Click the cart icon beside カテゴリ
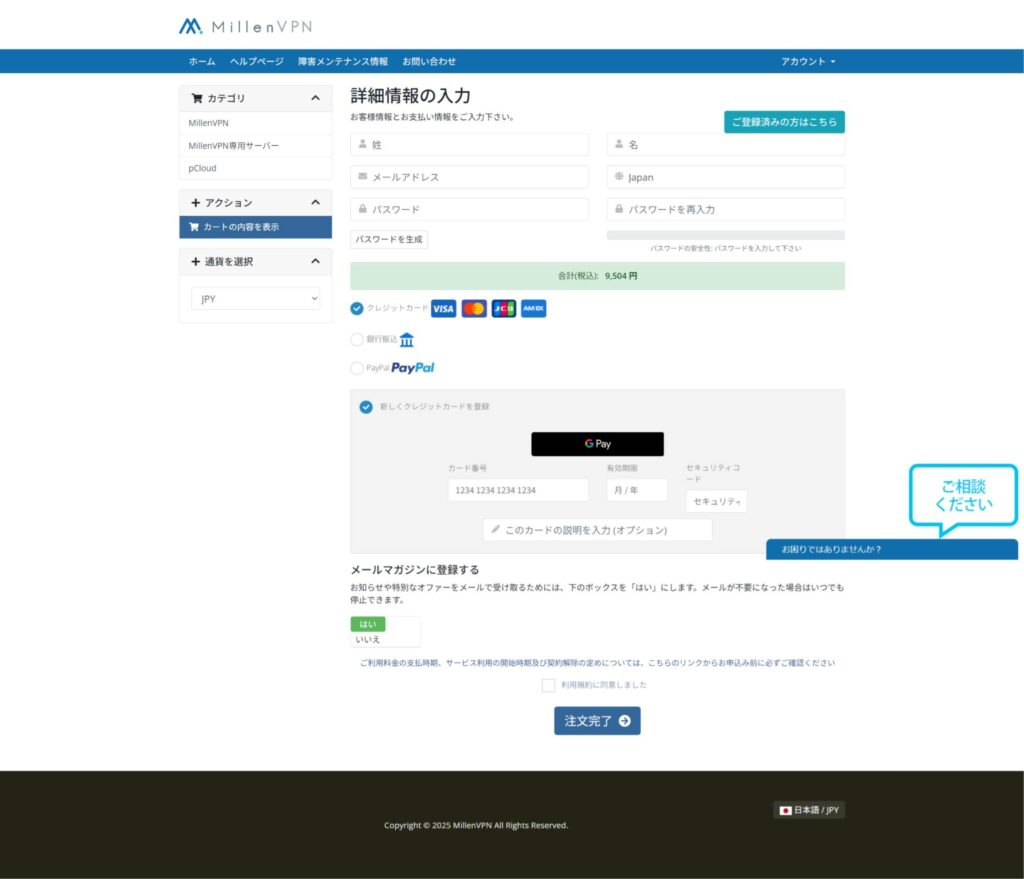This screenshot has height=879, width=1024. click(197, 98)
